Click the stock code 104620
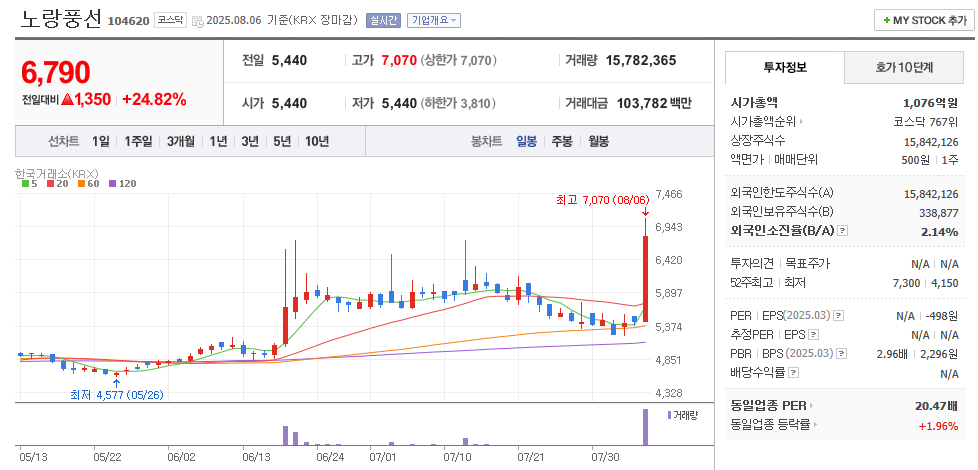 128,21
